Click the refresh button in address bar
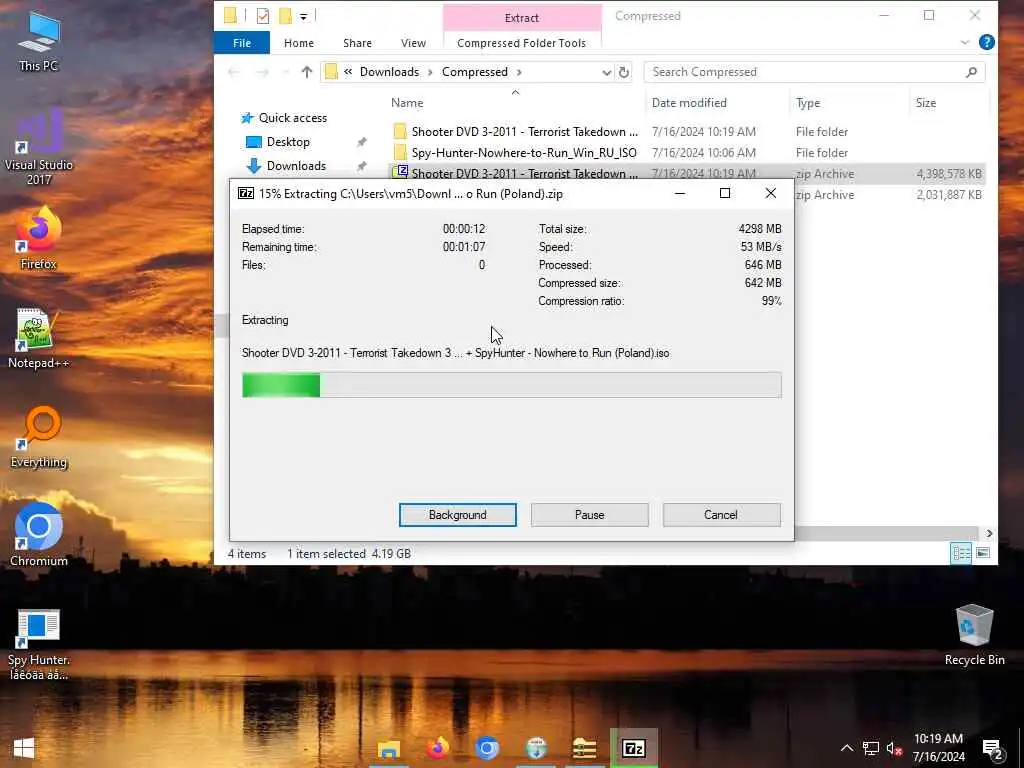The width and height of the screenshot is (1024, 768). point(624,72)
